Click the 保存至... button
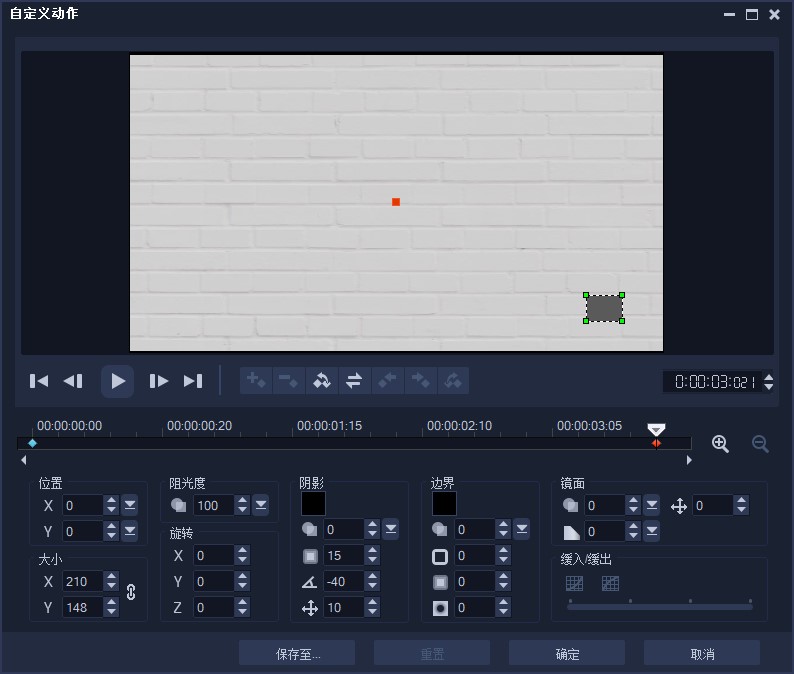794x674 pixels. pyautogui.click(x=297, y=654)
